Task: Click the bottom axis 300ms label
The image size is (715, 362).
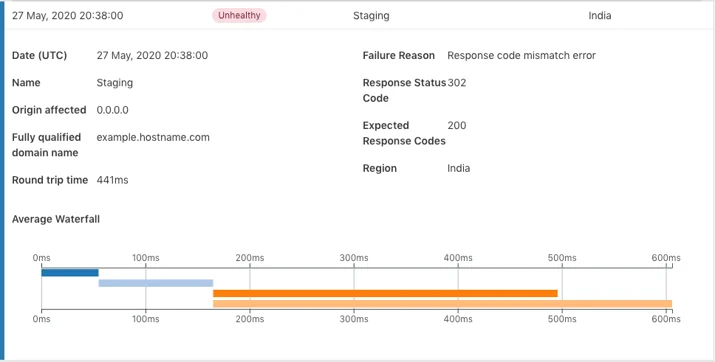Action: coord(354,319)
